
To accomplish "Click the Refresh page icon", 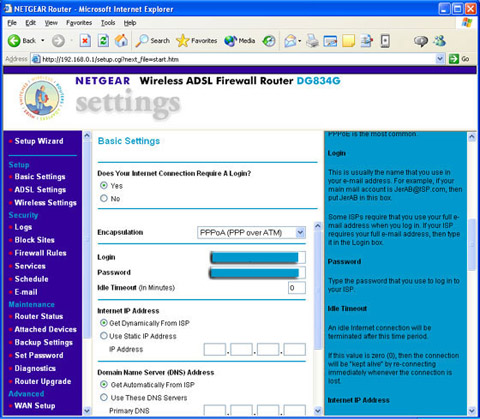I will (103, 41).
